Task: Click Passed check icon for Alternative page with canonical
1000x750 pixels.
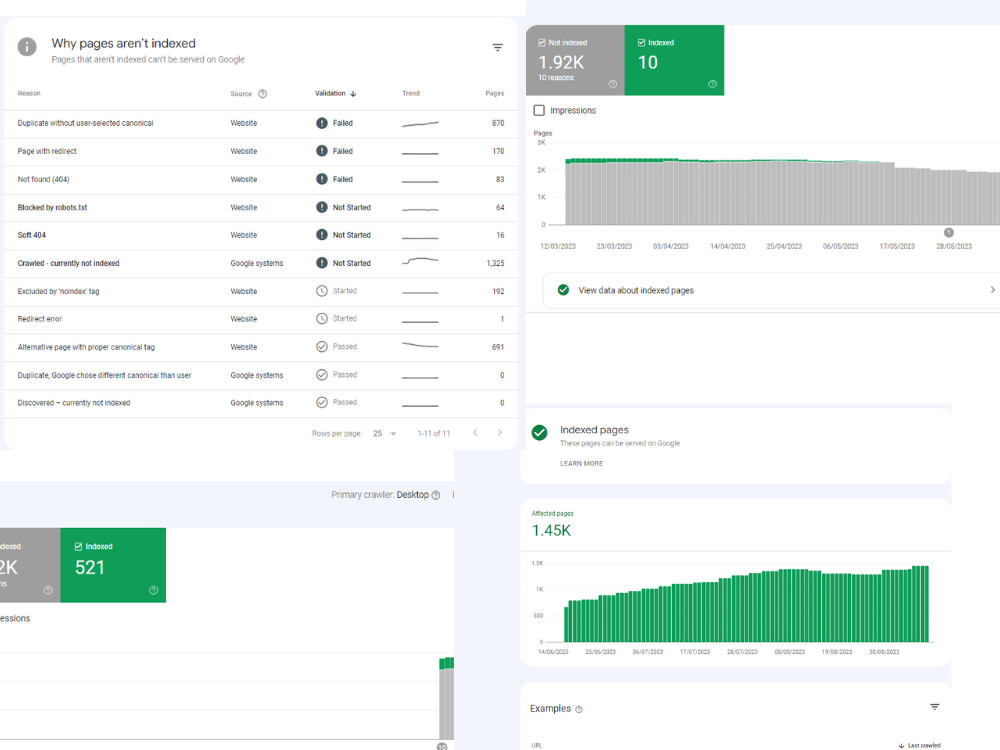Action: click(x=322, y=346)
